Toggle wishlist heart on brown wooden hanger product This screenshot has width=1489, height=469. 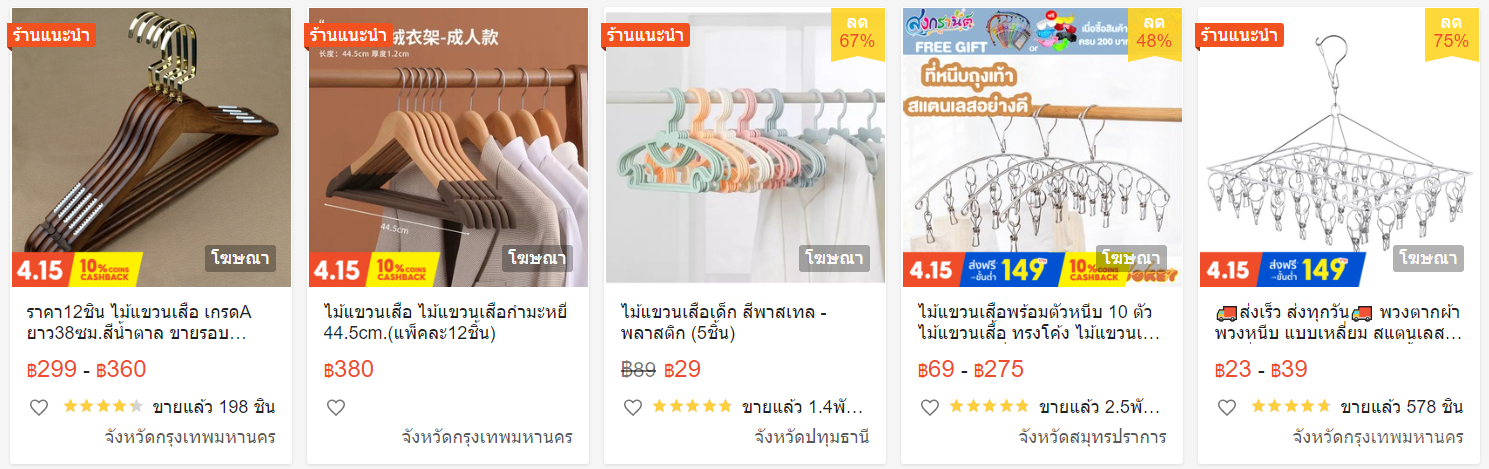click(38, 407)
